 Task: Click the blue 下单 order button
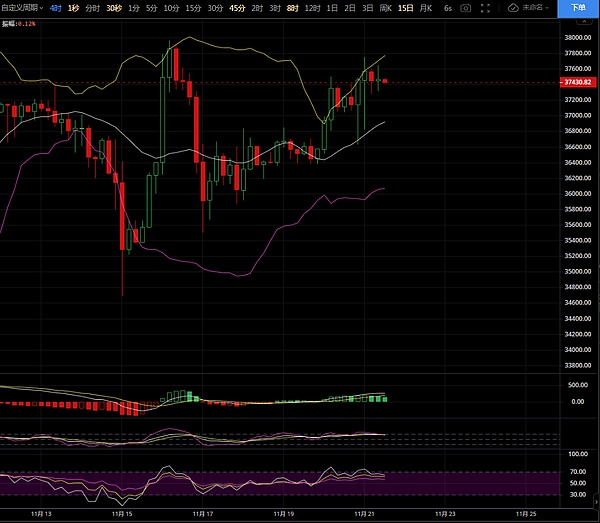point(579,7)
